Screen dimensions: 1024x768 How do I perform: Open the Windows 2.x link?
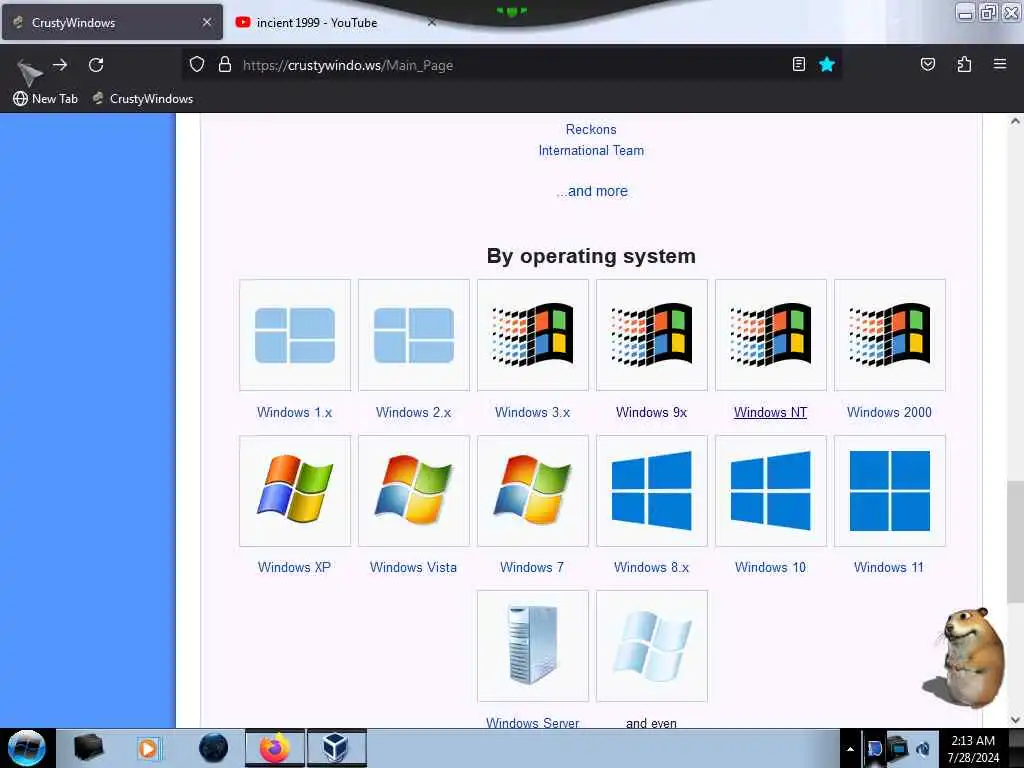[413, 412]
